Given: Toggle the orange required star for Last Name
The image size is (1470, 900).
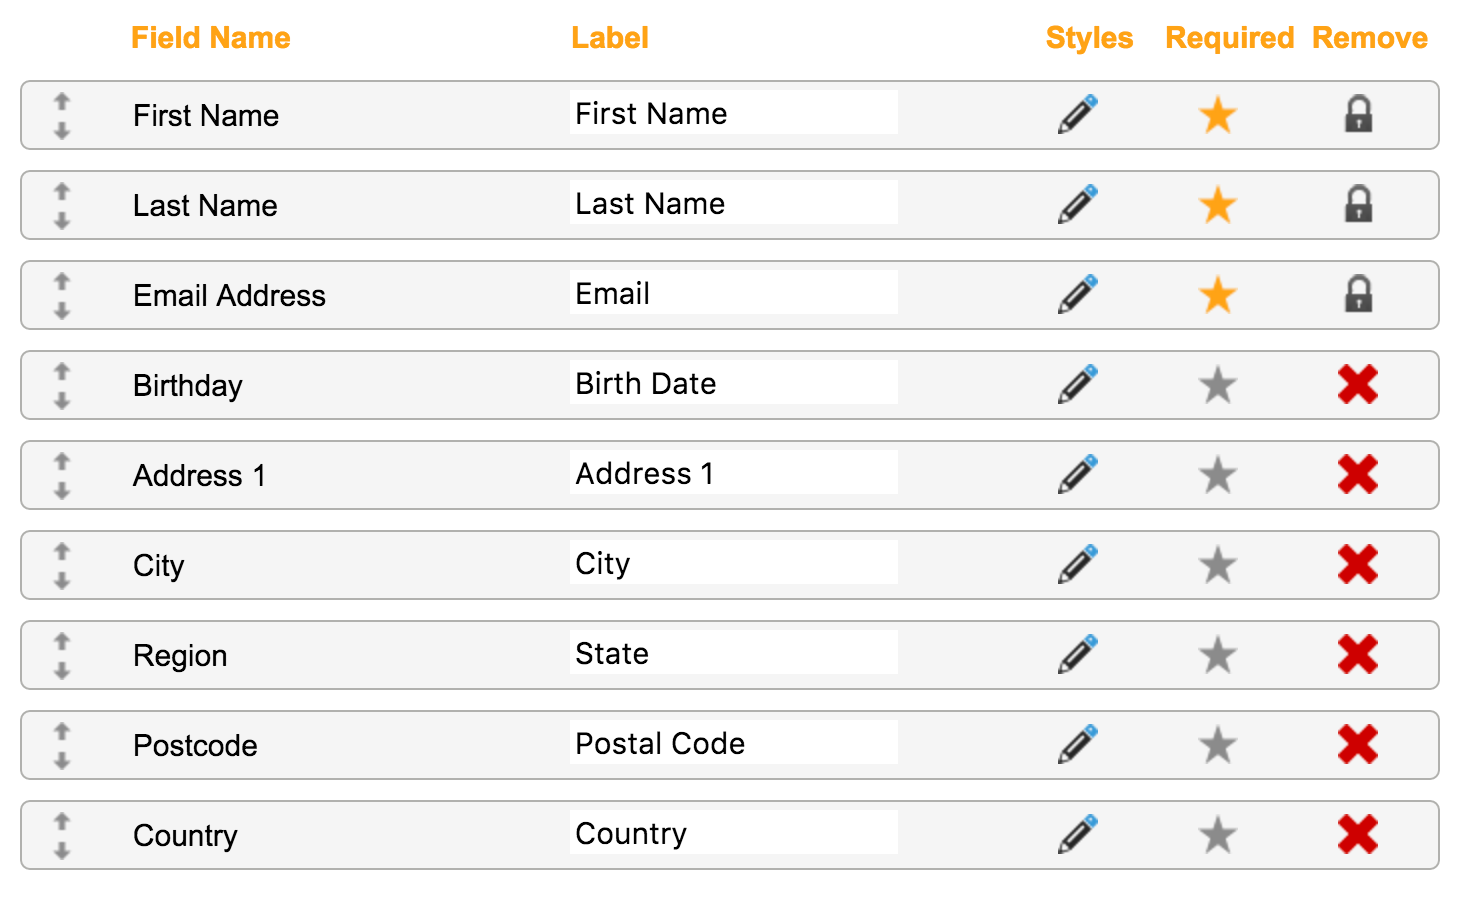Looking at the screenshot, I should [x=1218, y=204].
